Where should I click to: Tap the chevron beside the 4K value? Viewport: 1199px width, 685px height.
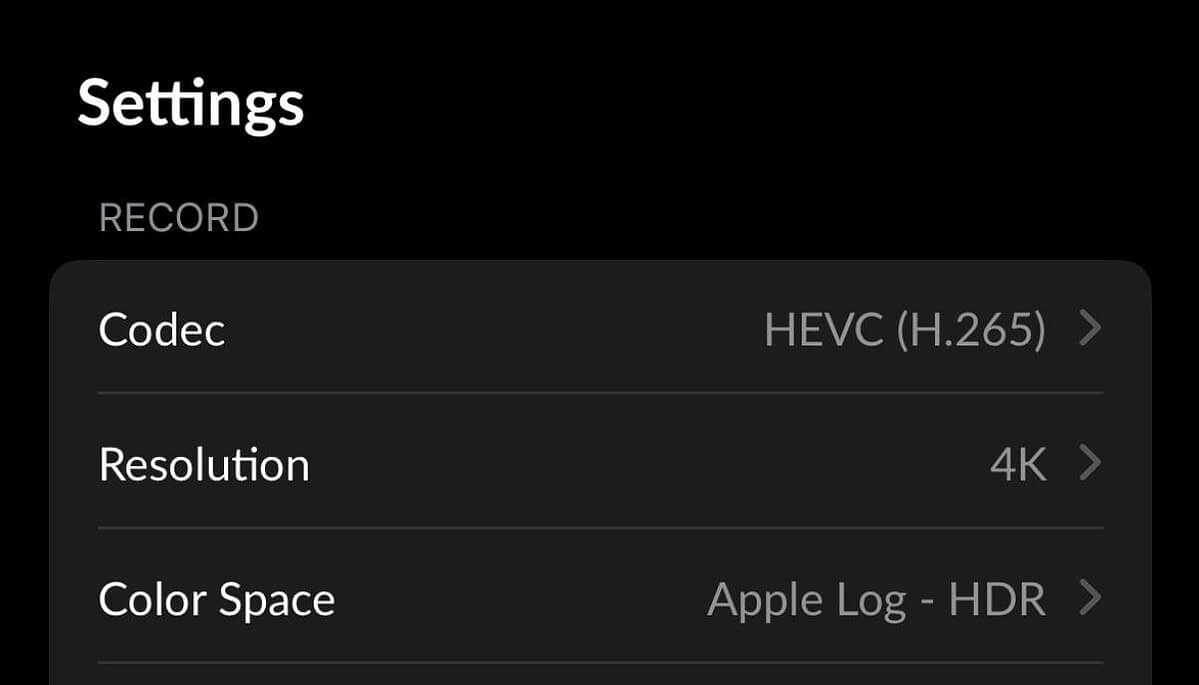click(1091, 463)
